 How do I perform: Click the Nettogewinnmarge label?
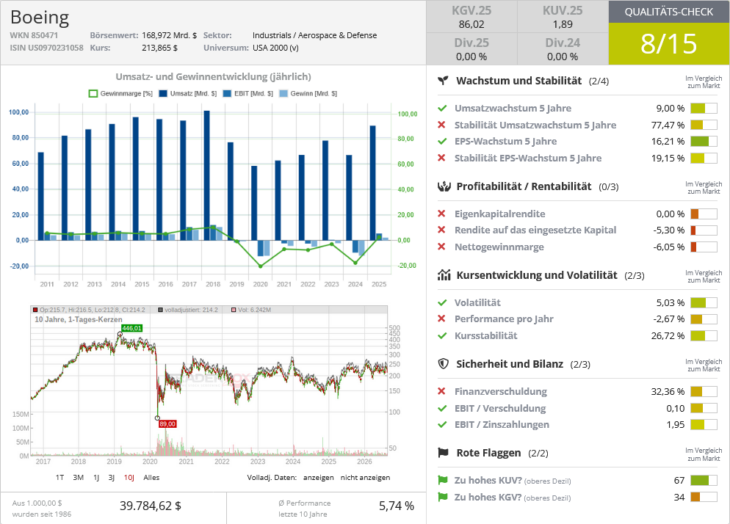(499, 247)
